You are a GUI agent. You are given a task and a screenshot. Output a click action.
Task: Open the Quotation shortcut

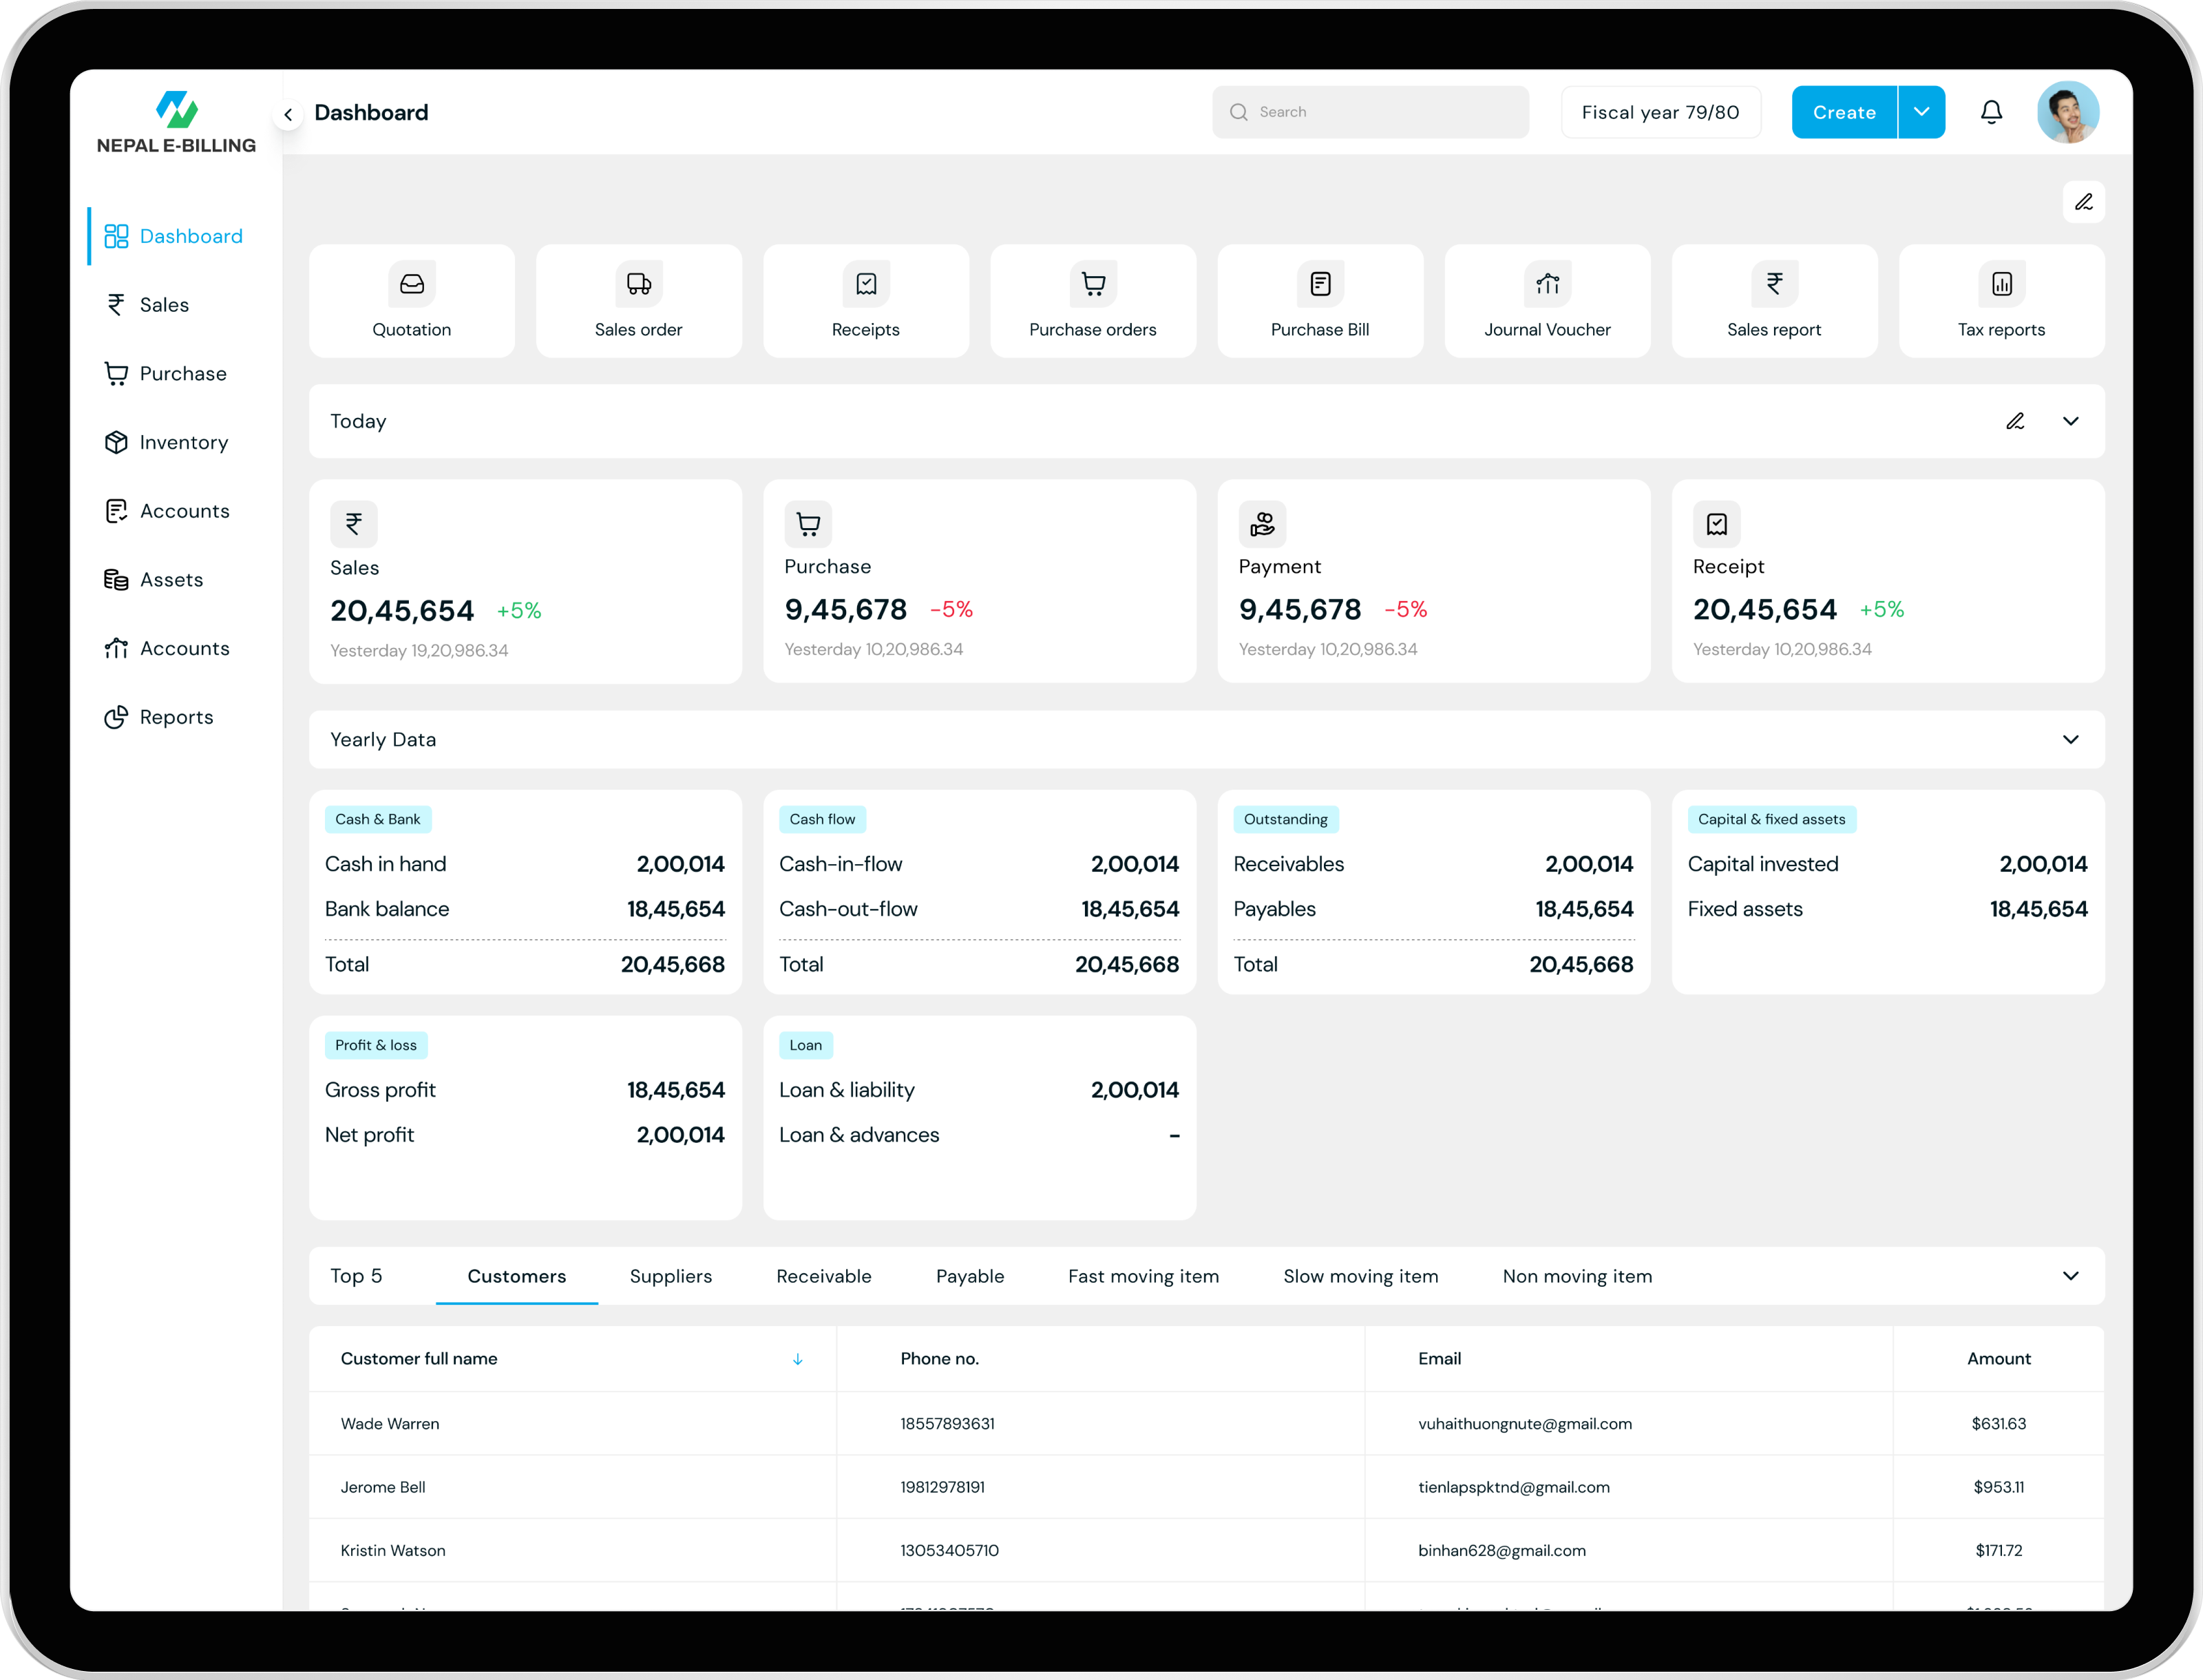(x=412, y=301)
